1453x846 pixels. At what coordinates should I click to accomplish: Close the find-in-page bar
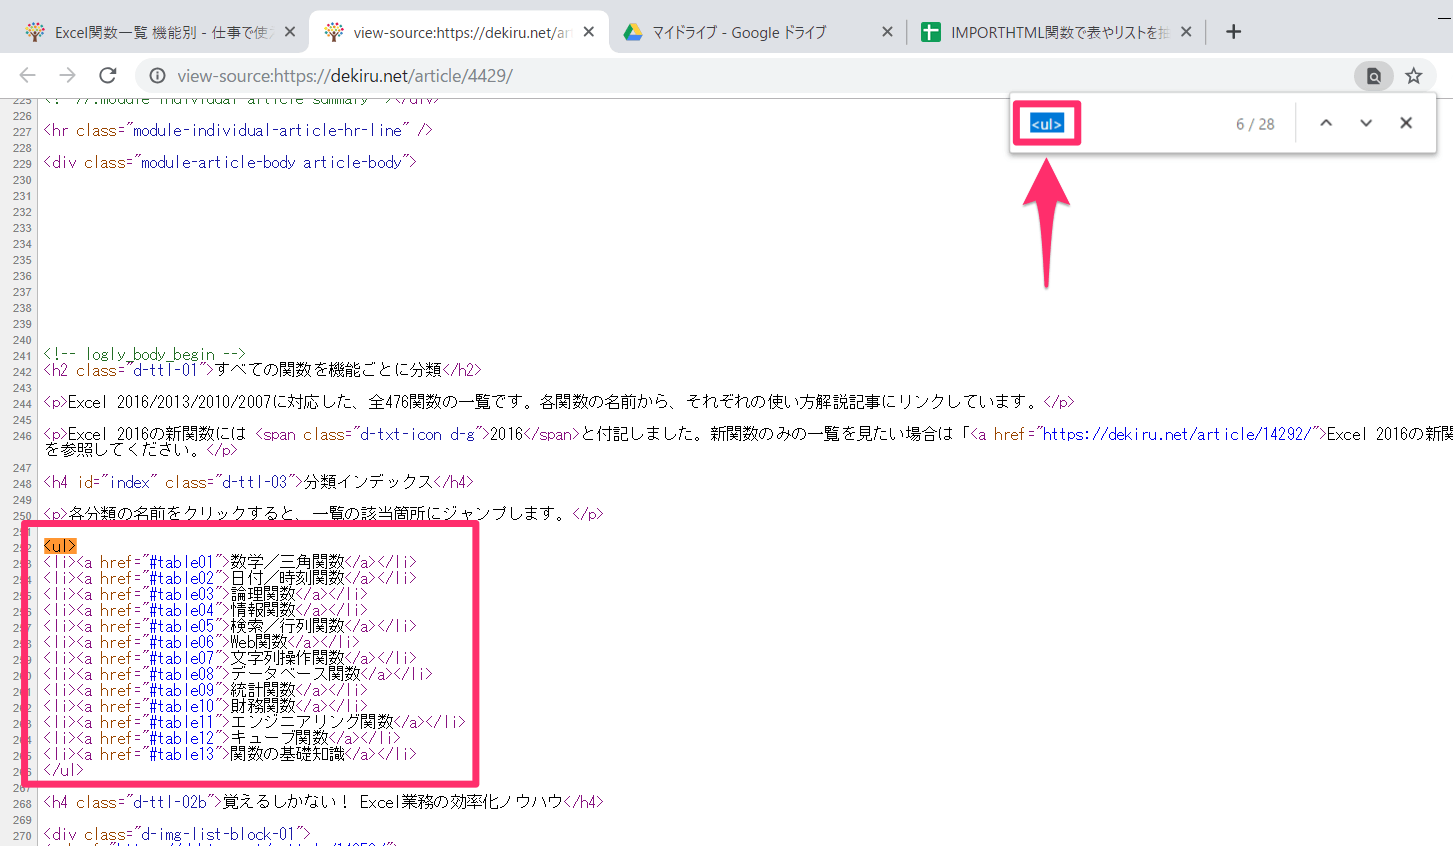[x=1406, y=123]
